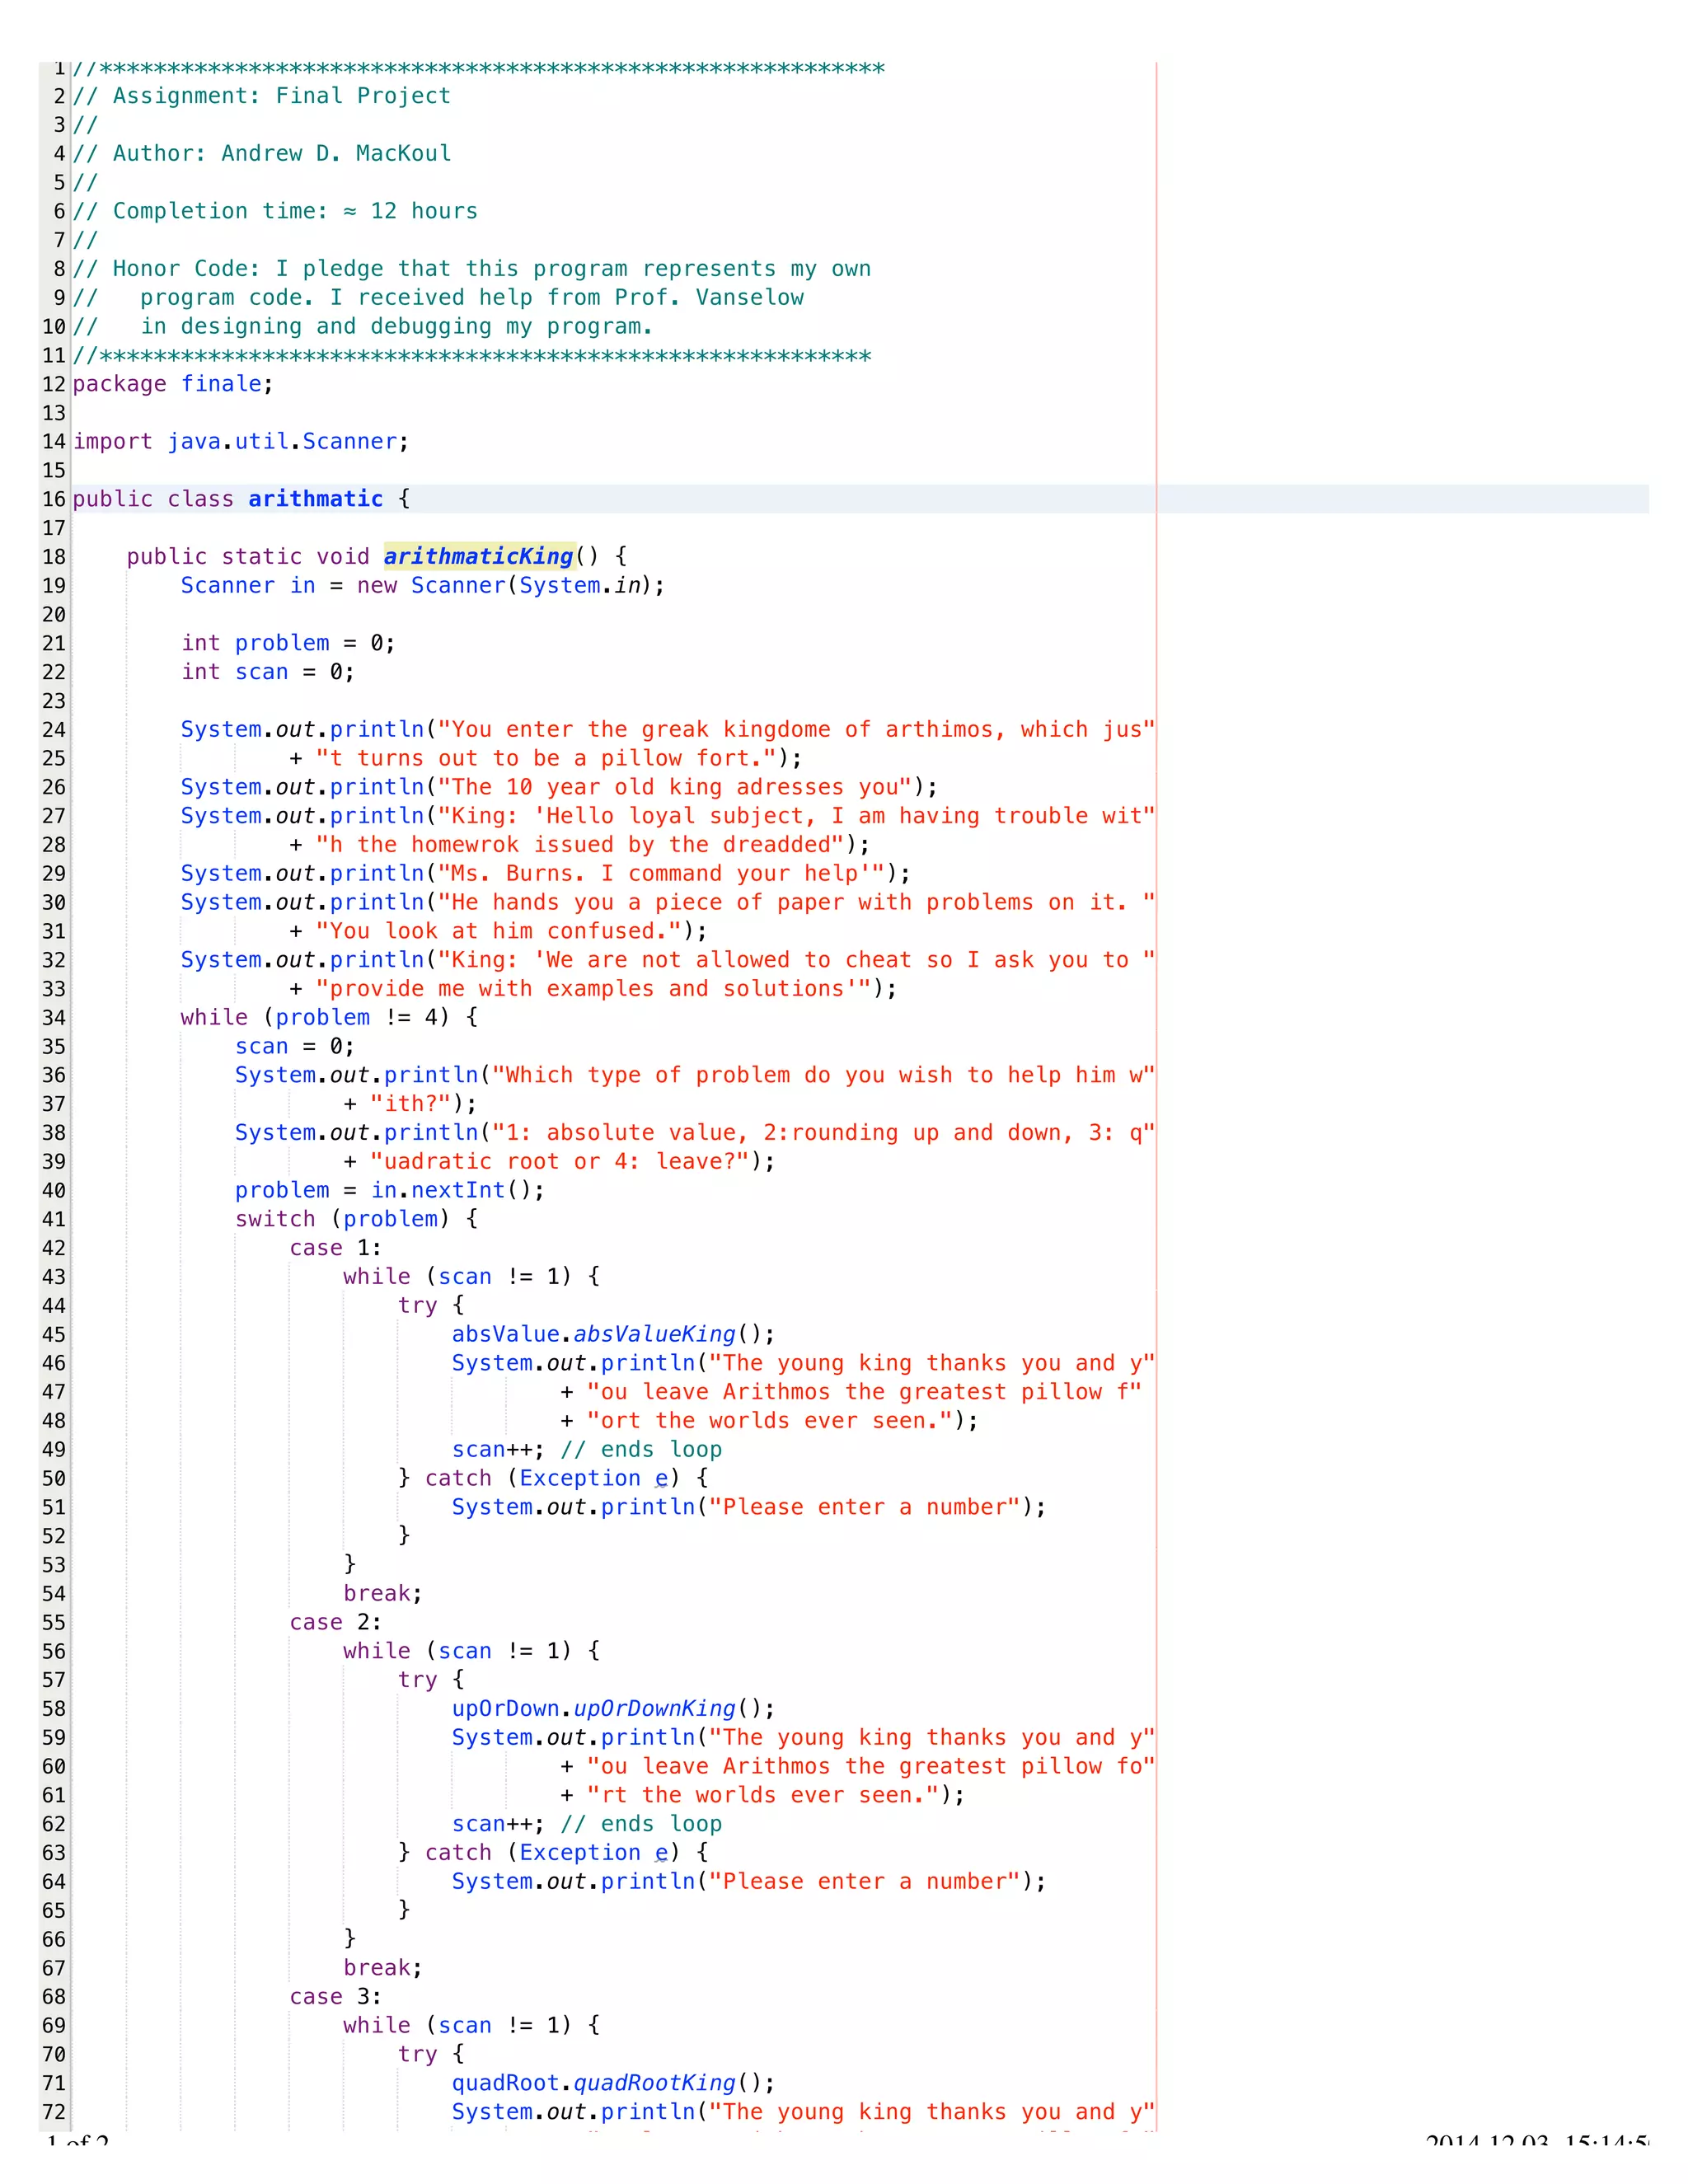The height and width of the screenshot is (2184, 1688).
Task: Click the 'case 3:' label
Action: point(336,1997)
